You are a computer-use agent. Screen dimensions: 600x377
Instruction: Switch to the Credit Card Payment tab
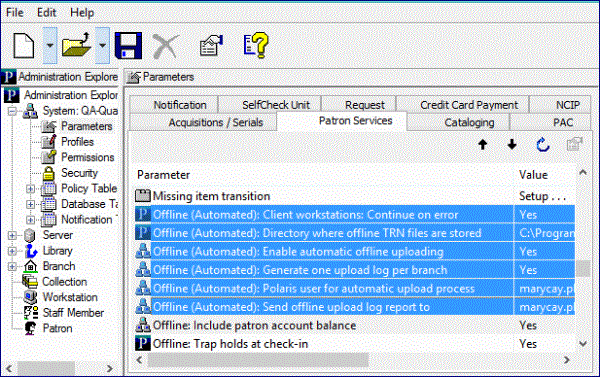(x=469, y=105)
